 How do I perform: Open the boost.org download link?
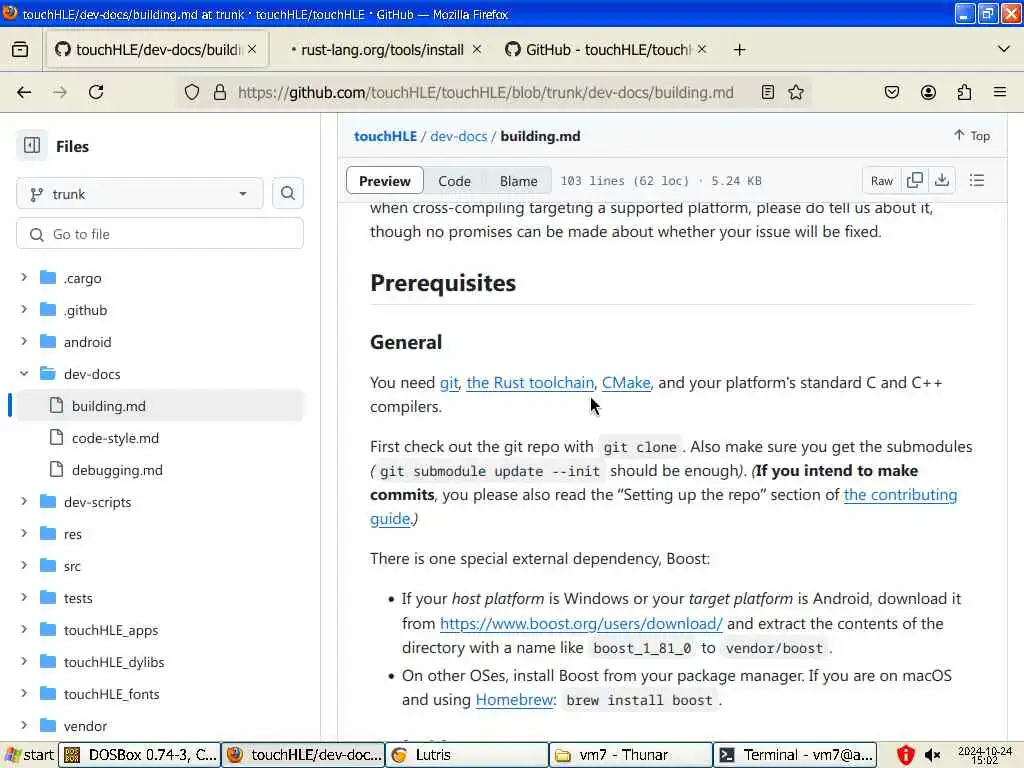[581, 624]
